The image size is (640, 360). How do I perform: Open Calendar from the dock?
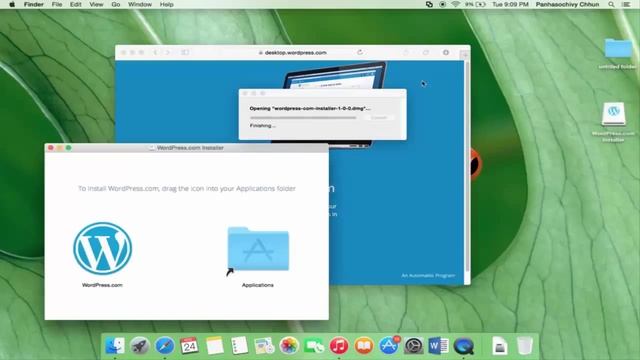[189, 346]
